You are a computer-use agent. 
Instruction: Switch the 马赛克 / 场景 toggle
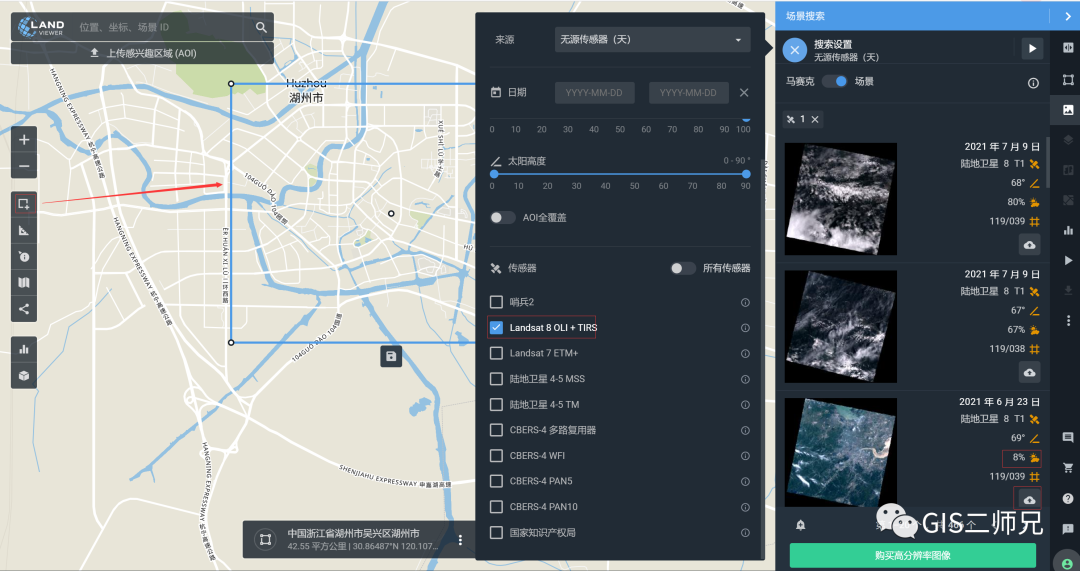(x=834, y=81)
